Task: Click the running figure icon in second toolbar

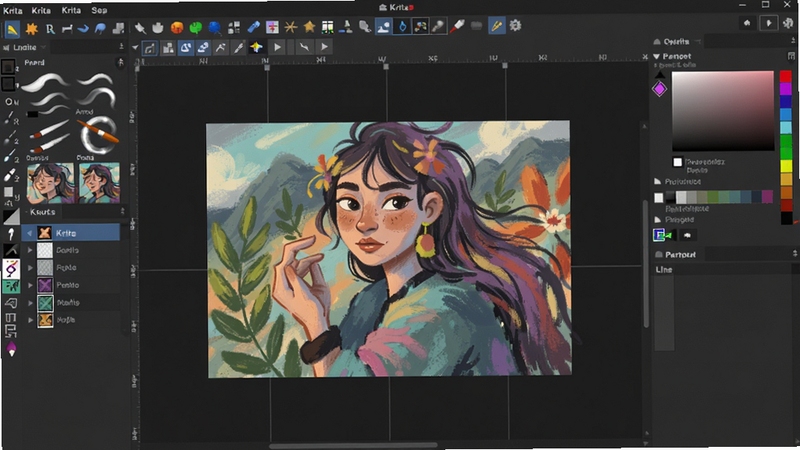Action: 220,47
